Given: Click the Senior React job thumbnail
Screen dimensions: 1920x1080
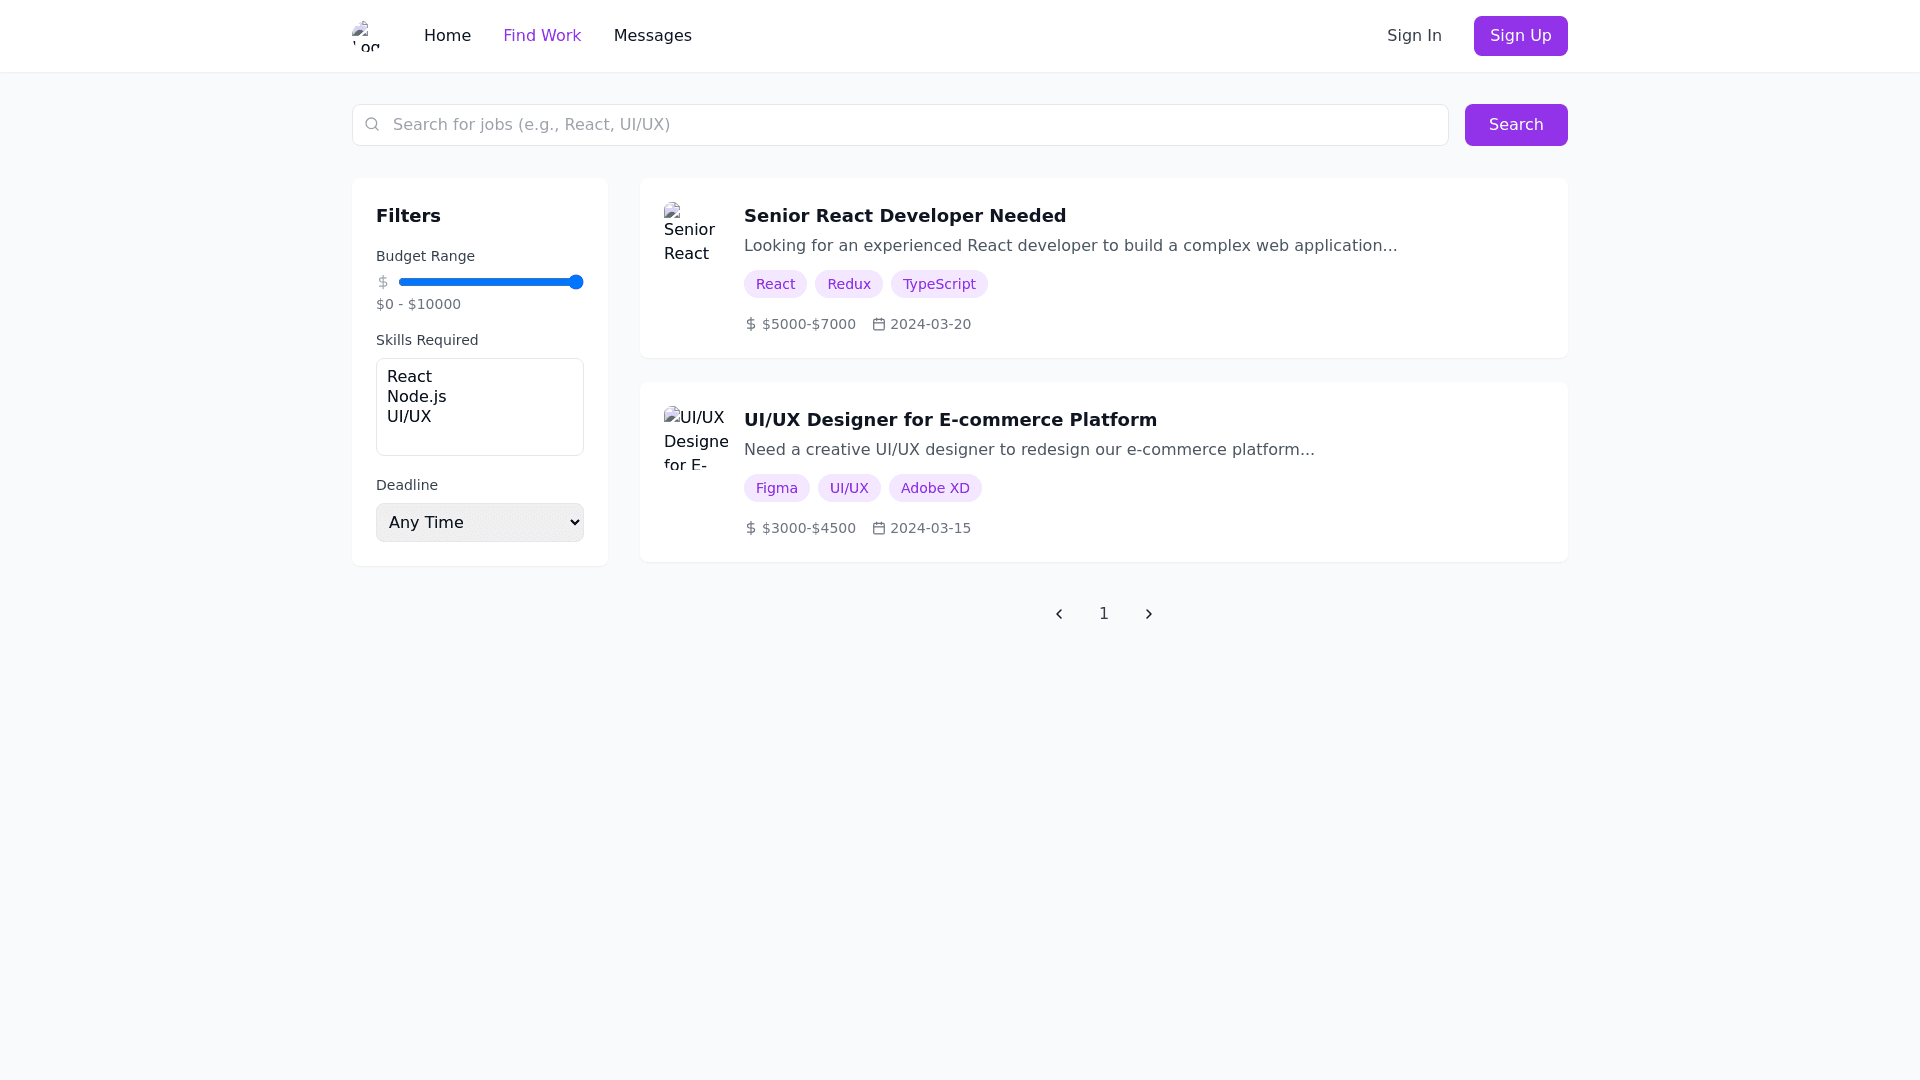Looking at the screenshot, I should tap(695, 233).
